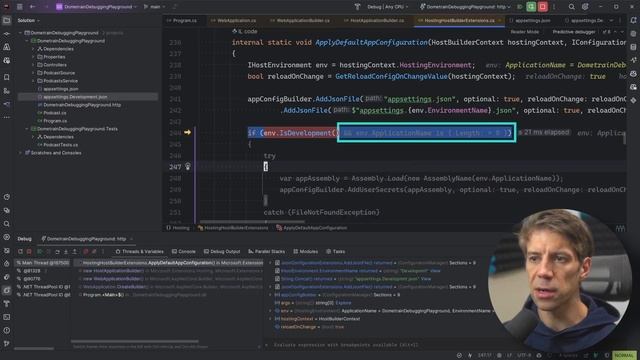640x360 pixels.
Task: Open run configuration DometrainDebuggingPlayground: http dropdown
Action: [465, 7]
